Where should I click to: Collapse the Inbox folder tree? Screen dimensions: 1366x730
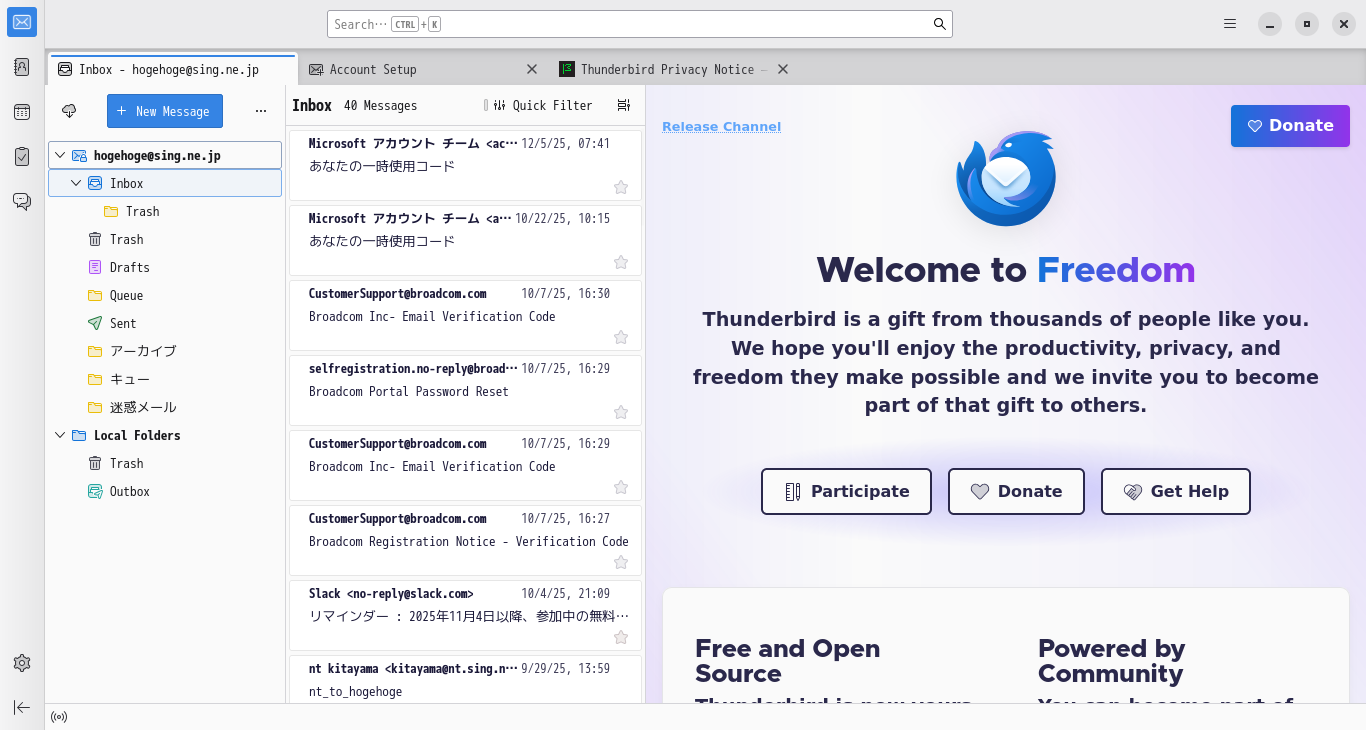[76, 184]
